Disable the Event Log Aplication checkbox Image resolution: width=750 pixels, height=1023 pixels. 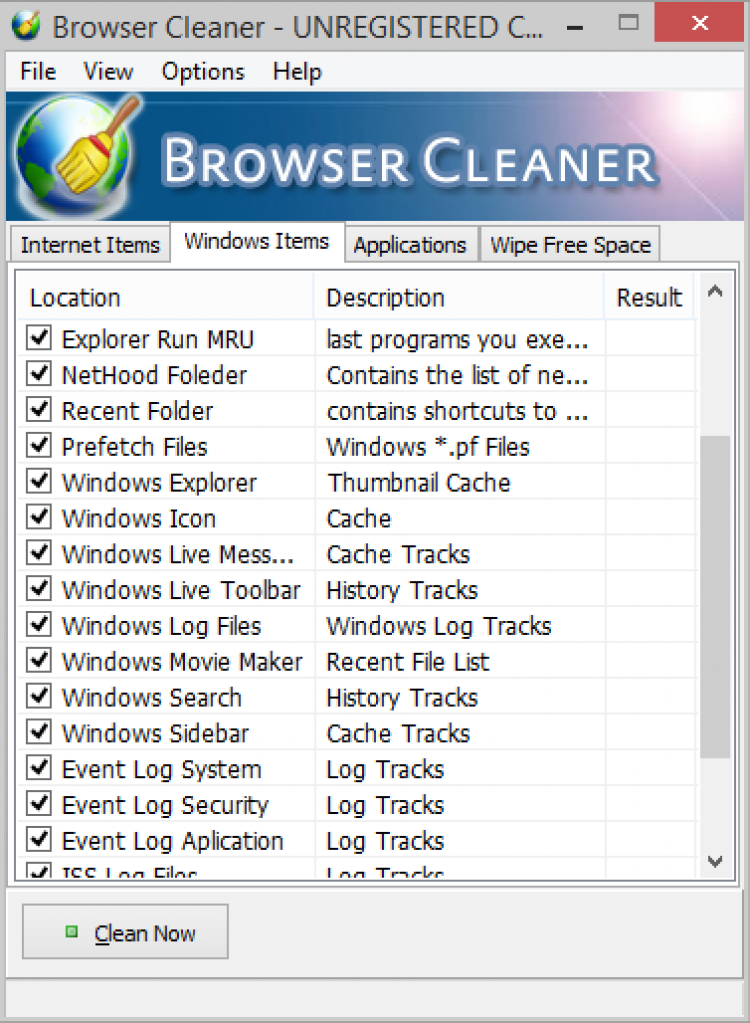tap(39, 840)
